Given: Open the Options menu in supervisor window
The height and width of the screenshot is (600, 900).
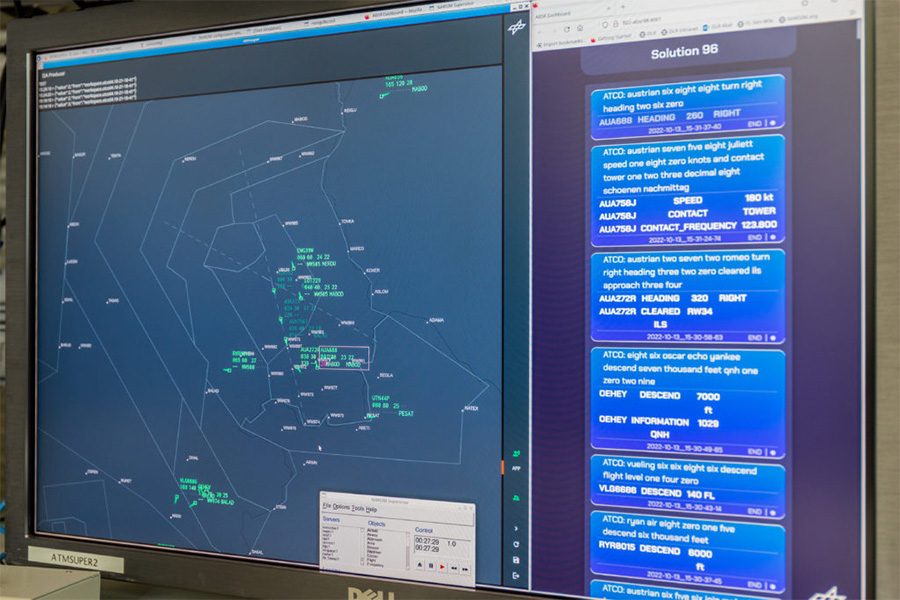Looking at the screenshot, I should point(341,507).
